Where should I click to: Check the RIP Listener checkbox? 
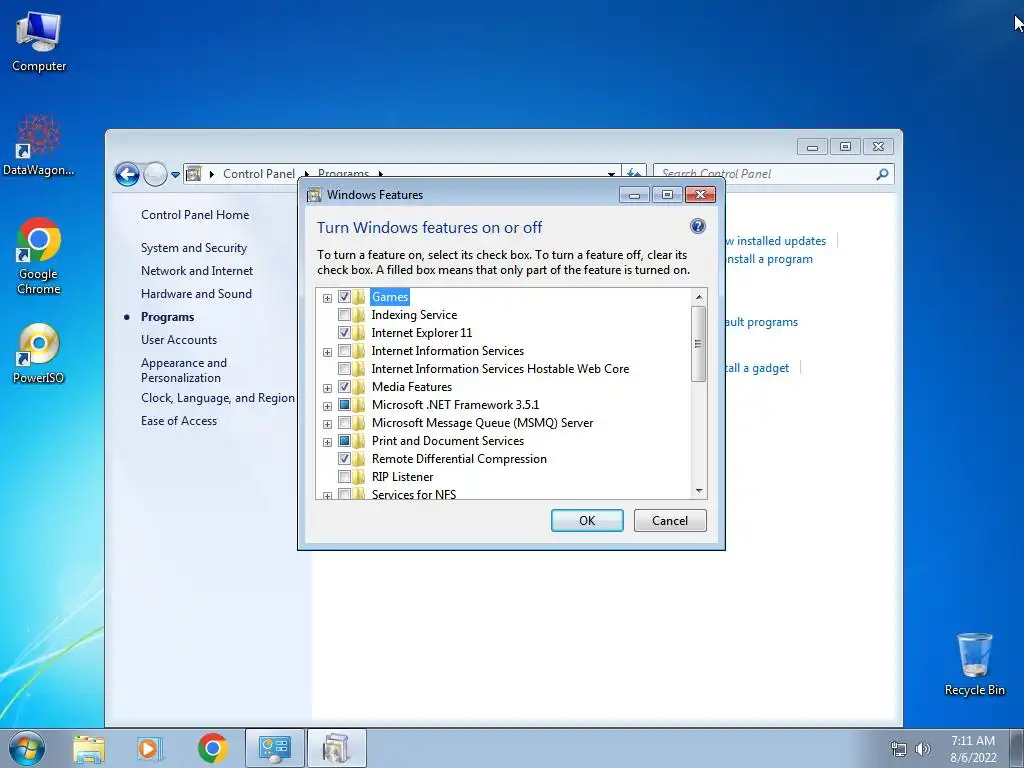(x=344, y=477)
